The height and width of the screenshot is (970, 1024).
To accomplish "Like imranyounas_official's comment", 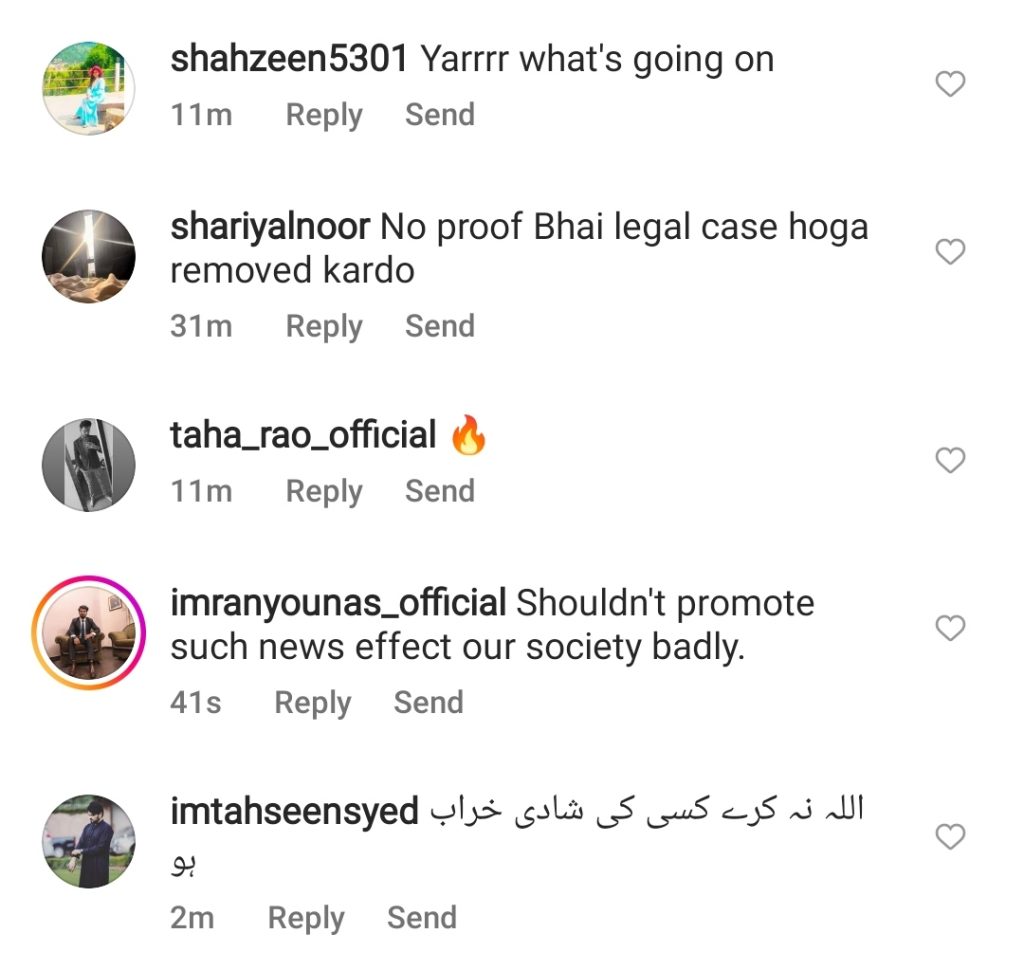I will 950,628.
